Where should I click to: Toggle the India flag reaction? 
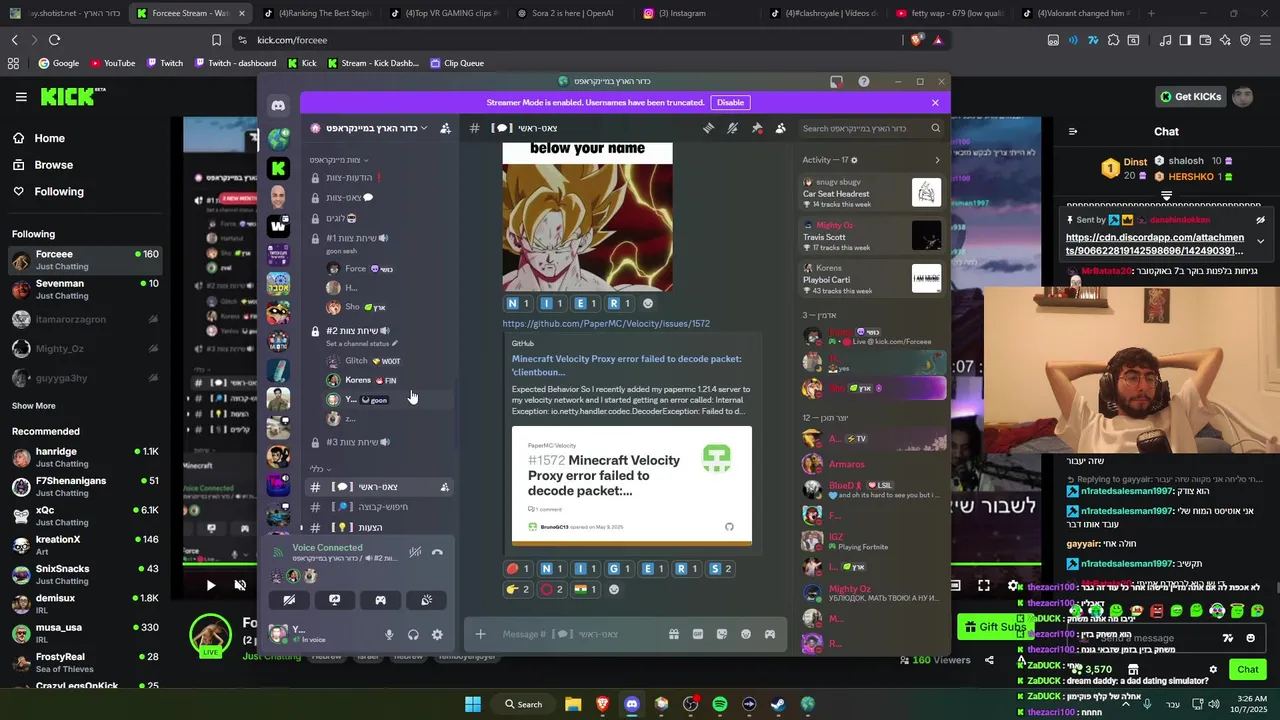[x=585, y=589]
